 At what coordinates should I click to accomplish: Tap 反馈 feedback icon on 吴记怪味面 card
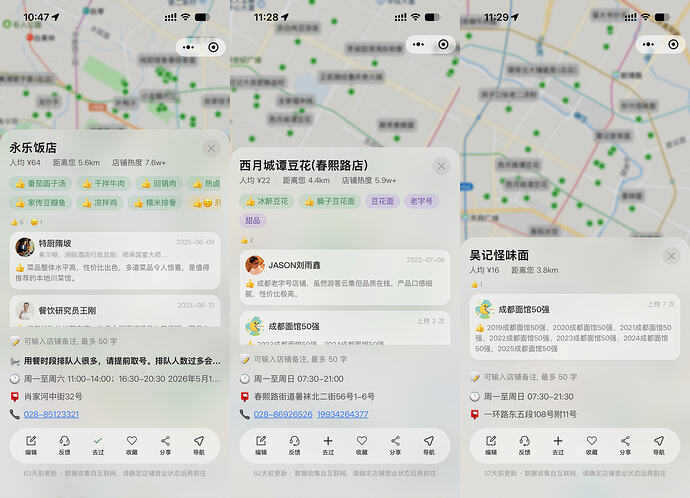[x=525, y=445]
